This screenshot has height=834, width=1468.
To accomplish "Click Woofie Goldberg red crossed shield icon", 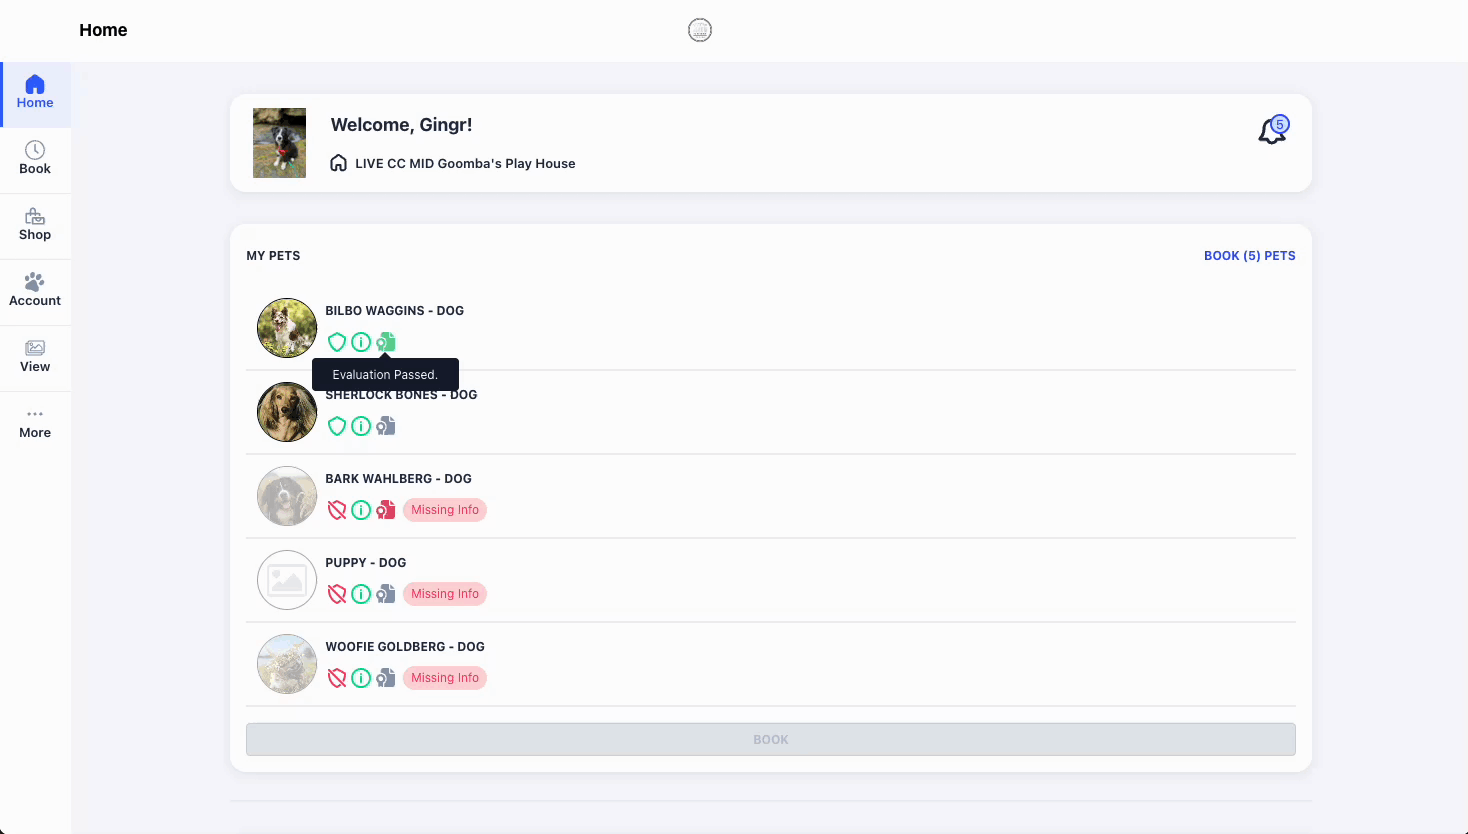I will (337, 678).
